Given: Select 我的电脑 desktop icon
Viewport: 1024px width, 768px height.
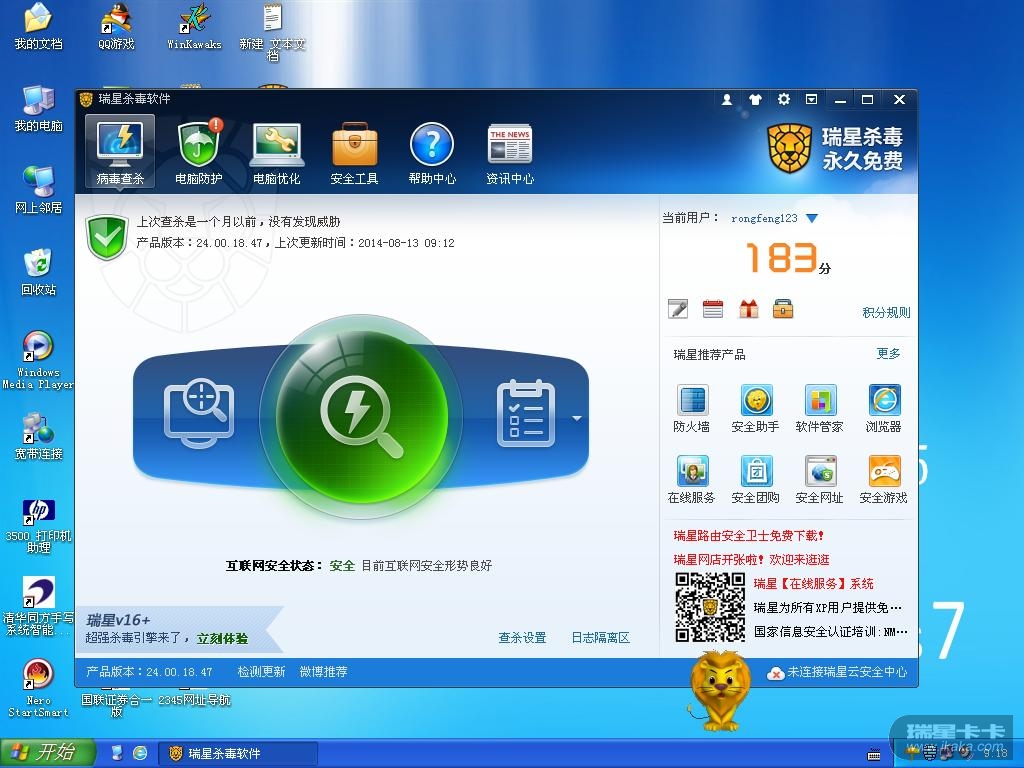Looking at the screenshot, I should pos(39,108).
